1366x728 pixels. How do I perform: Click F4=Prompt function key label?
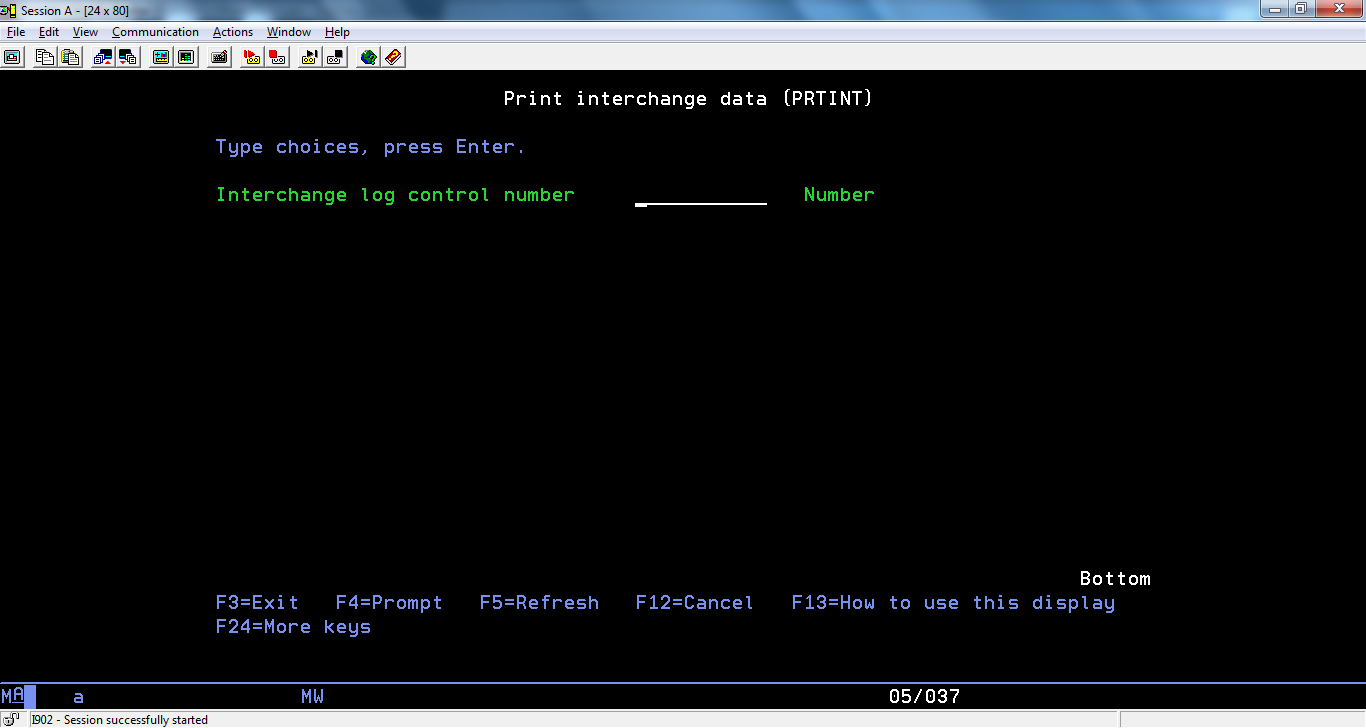tap(389, 603)
